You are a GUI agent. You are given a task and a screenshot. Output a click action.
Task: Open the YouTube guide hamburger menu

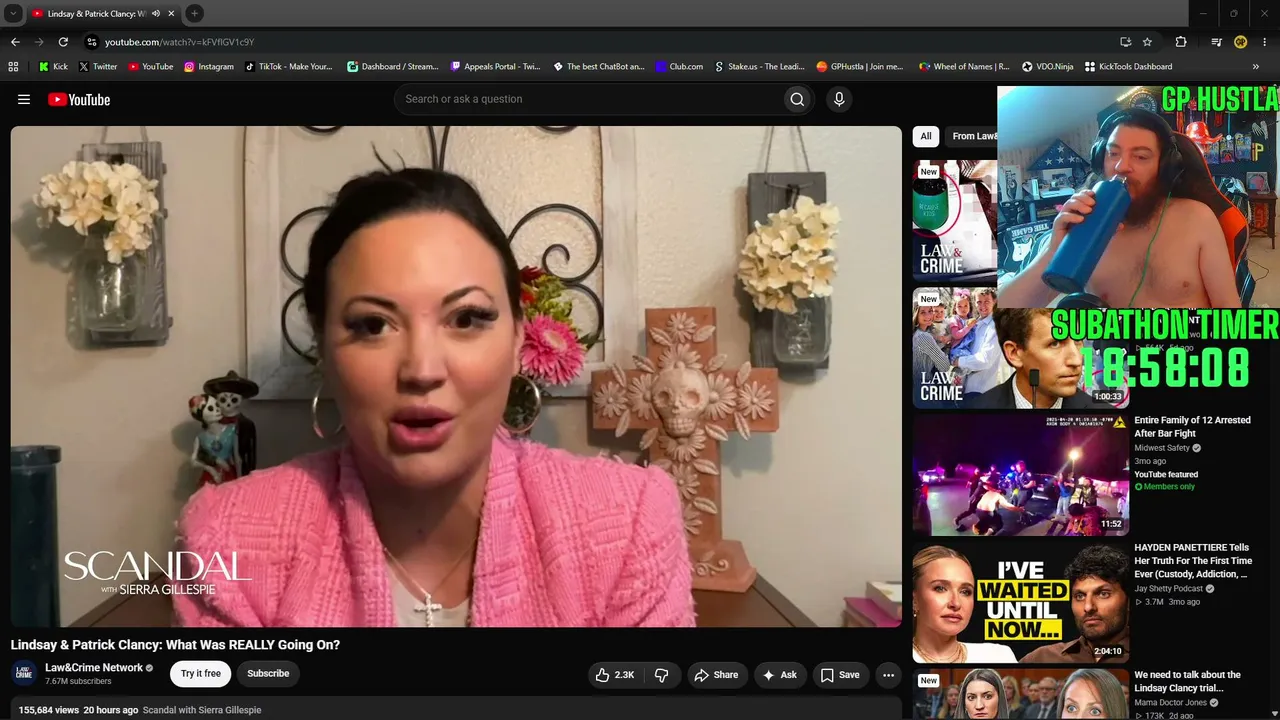point(24,99)
